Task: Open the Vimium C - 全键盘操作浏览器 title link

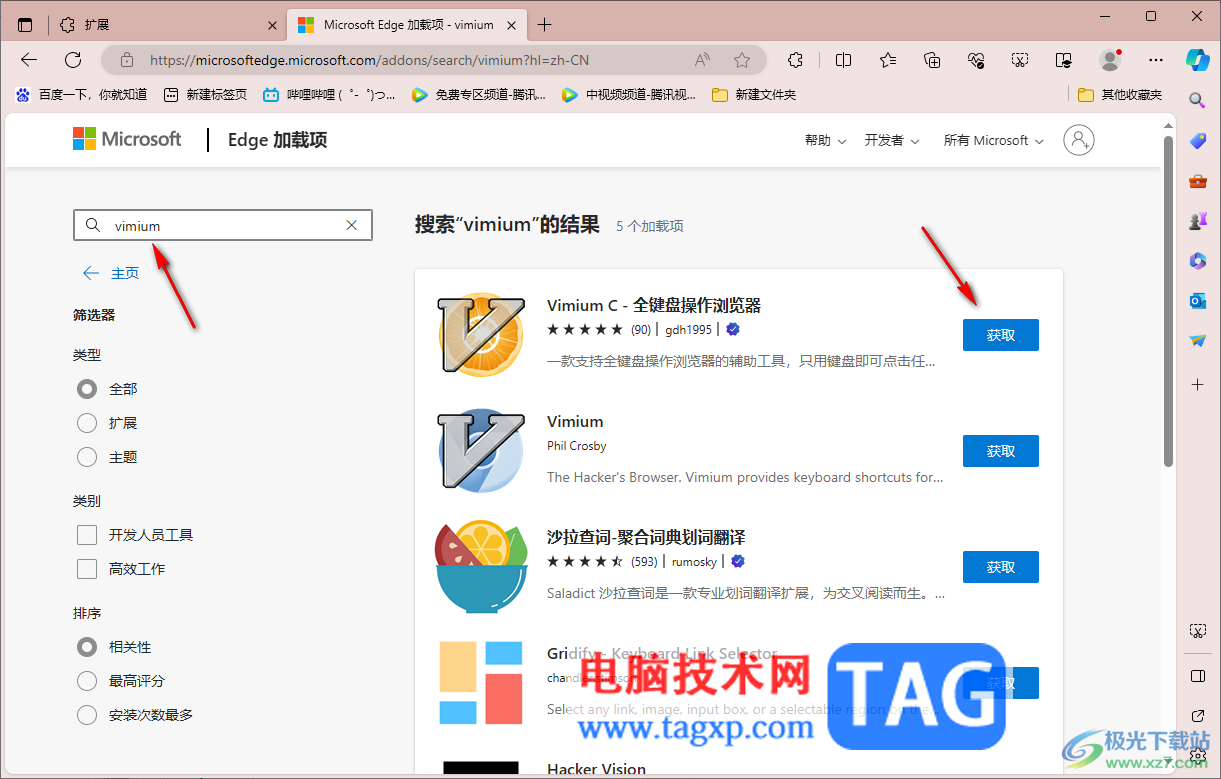Action: [654, 305]
